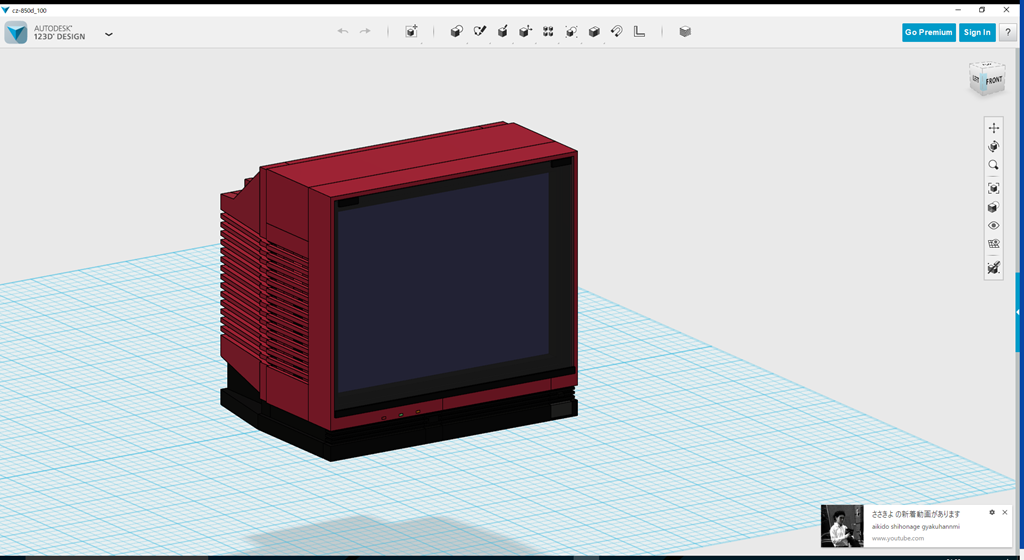This screenshot has width=1024, height=560.
Task: Click the Redo arrow in toolbar
Action: pos(365,32)
